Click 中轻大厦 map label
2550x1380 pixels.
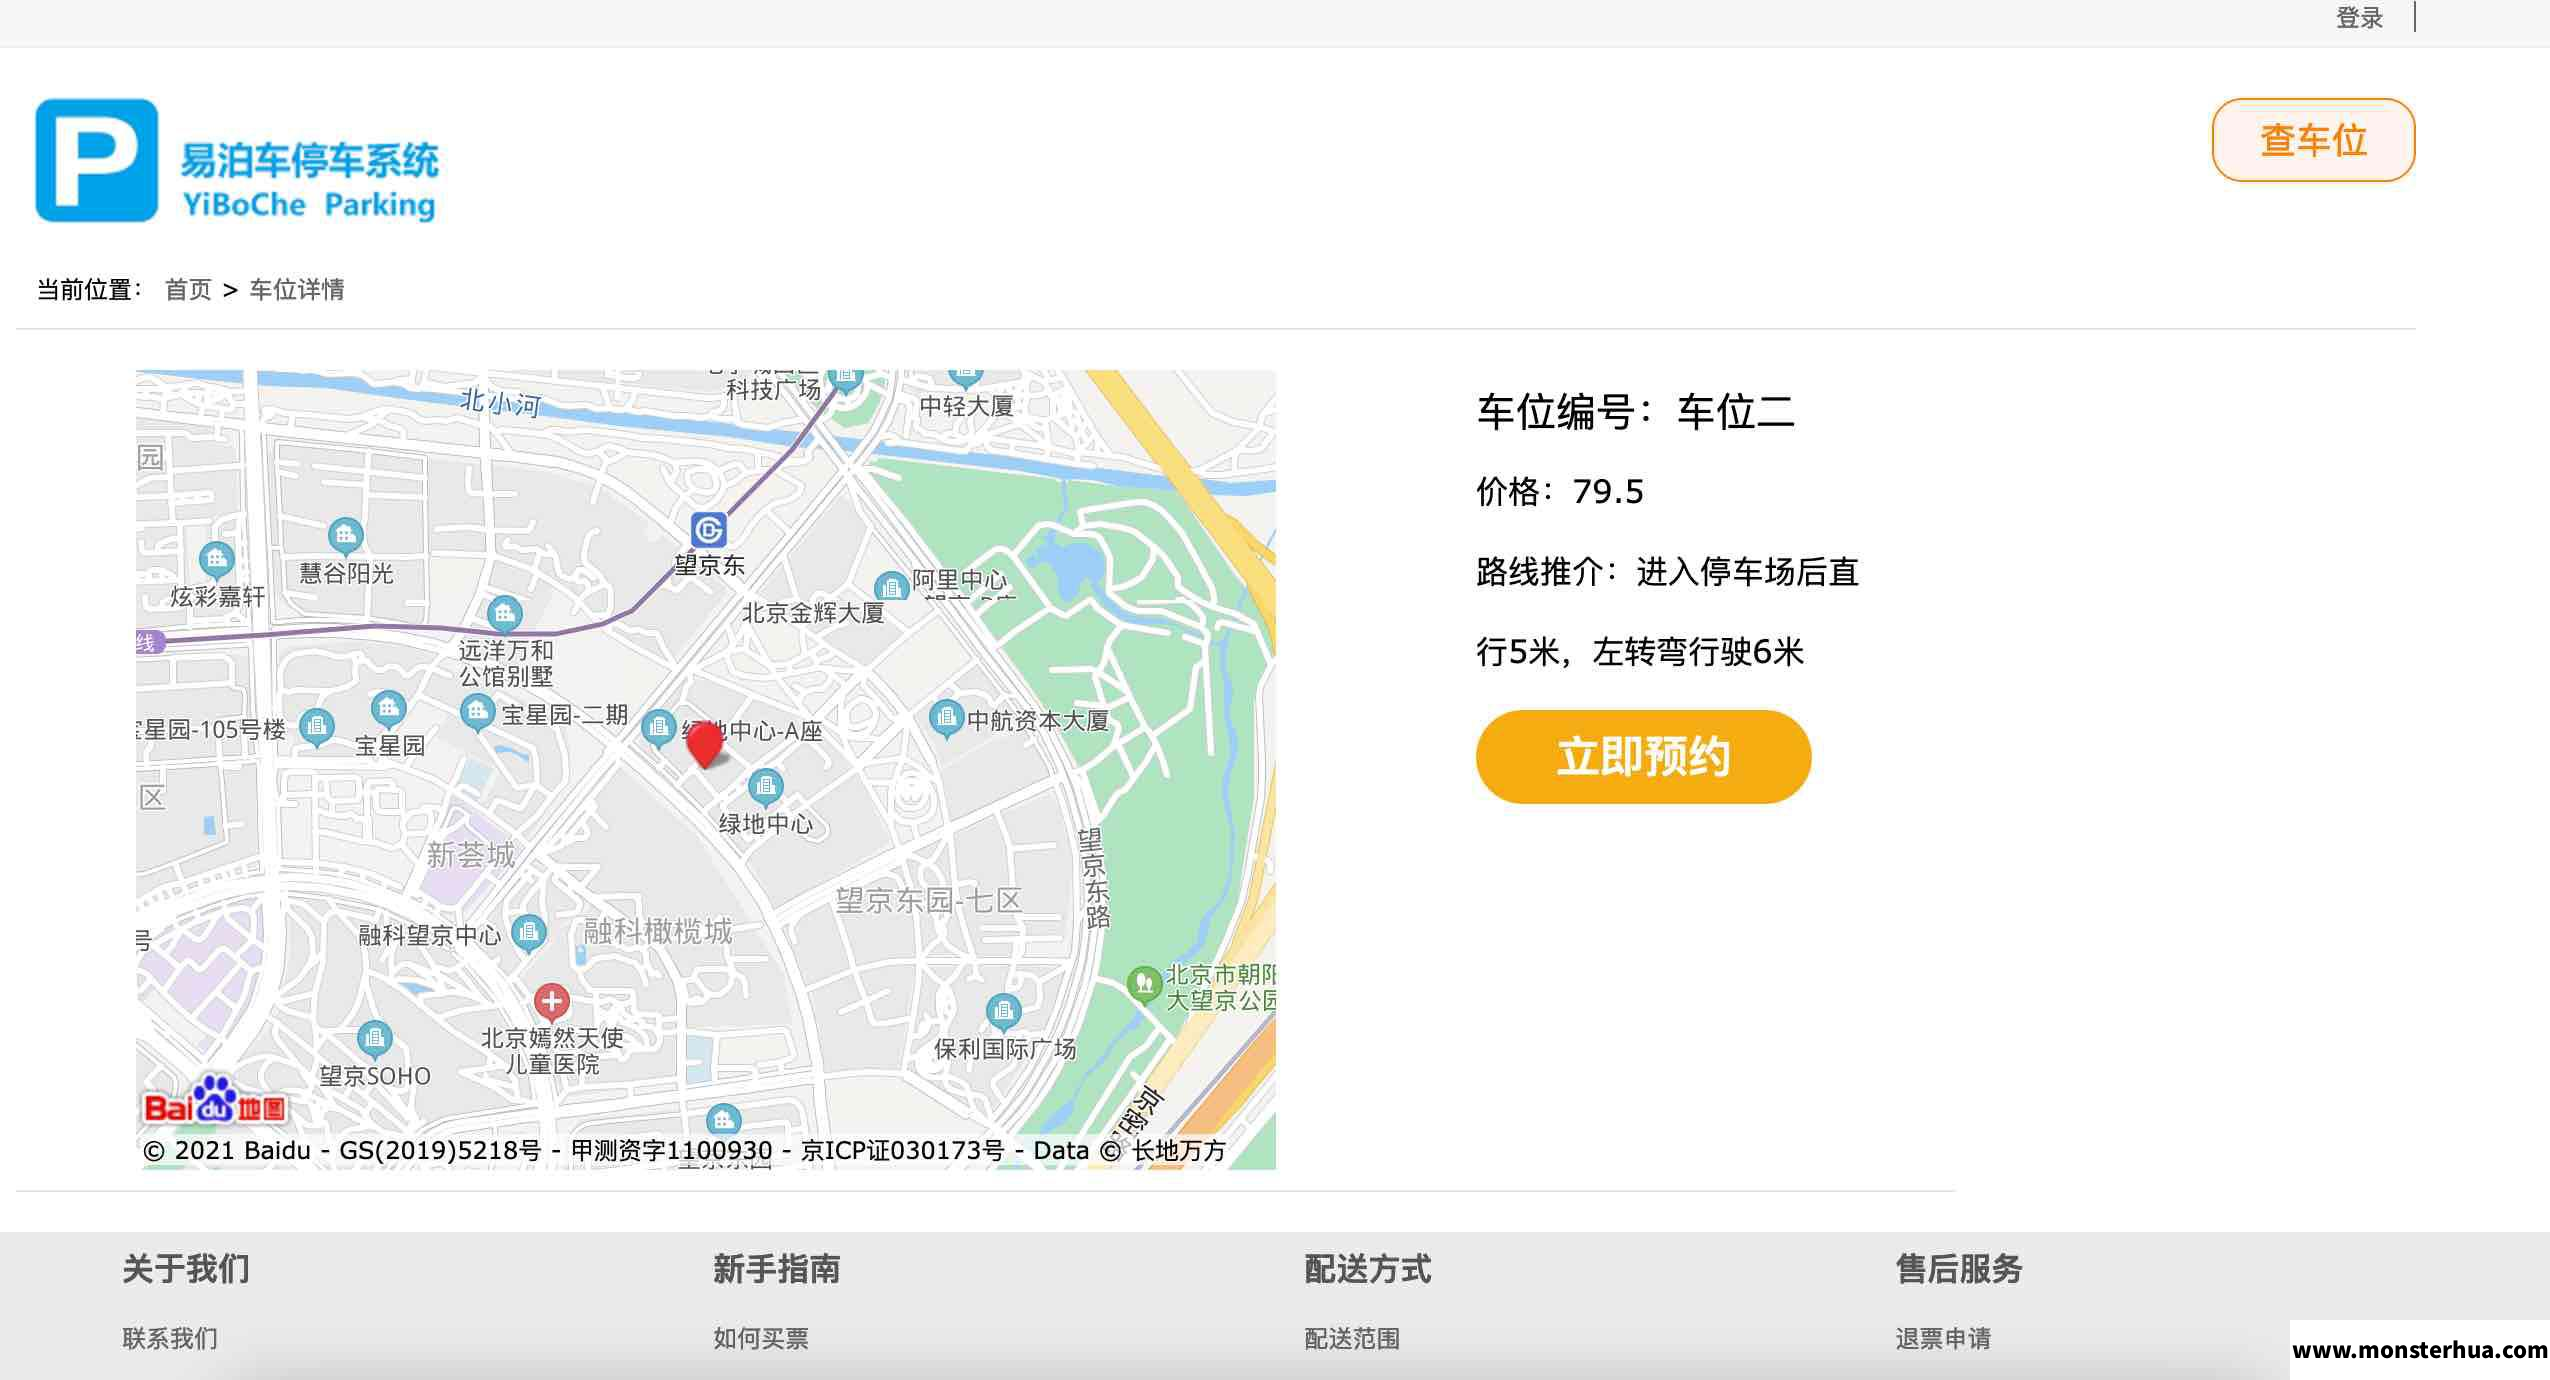[966, 406]
